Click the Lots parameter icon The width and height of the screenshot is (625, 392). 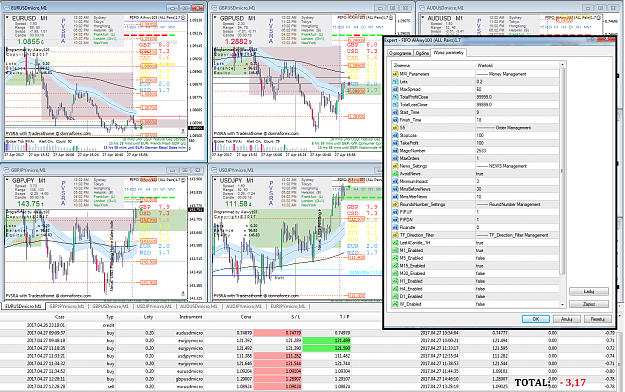[x=395, y=81]
